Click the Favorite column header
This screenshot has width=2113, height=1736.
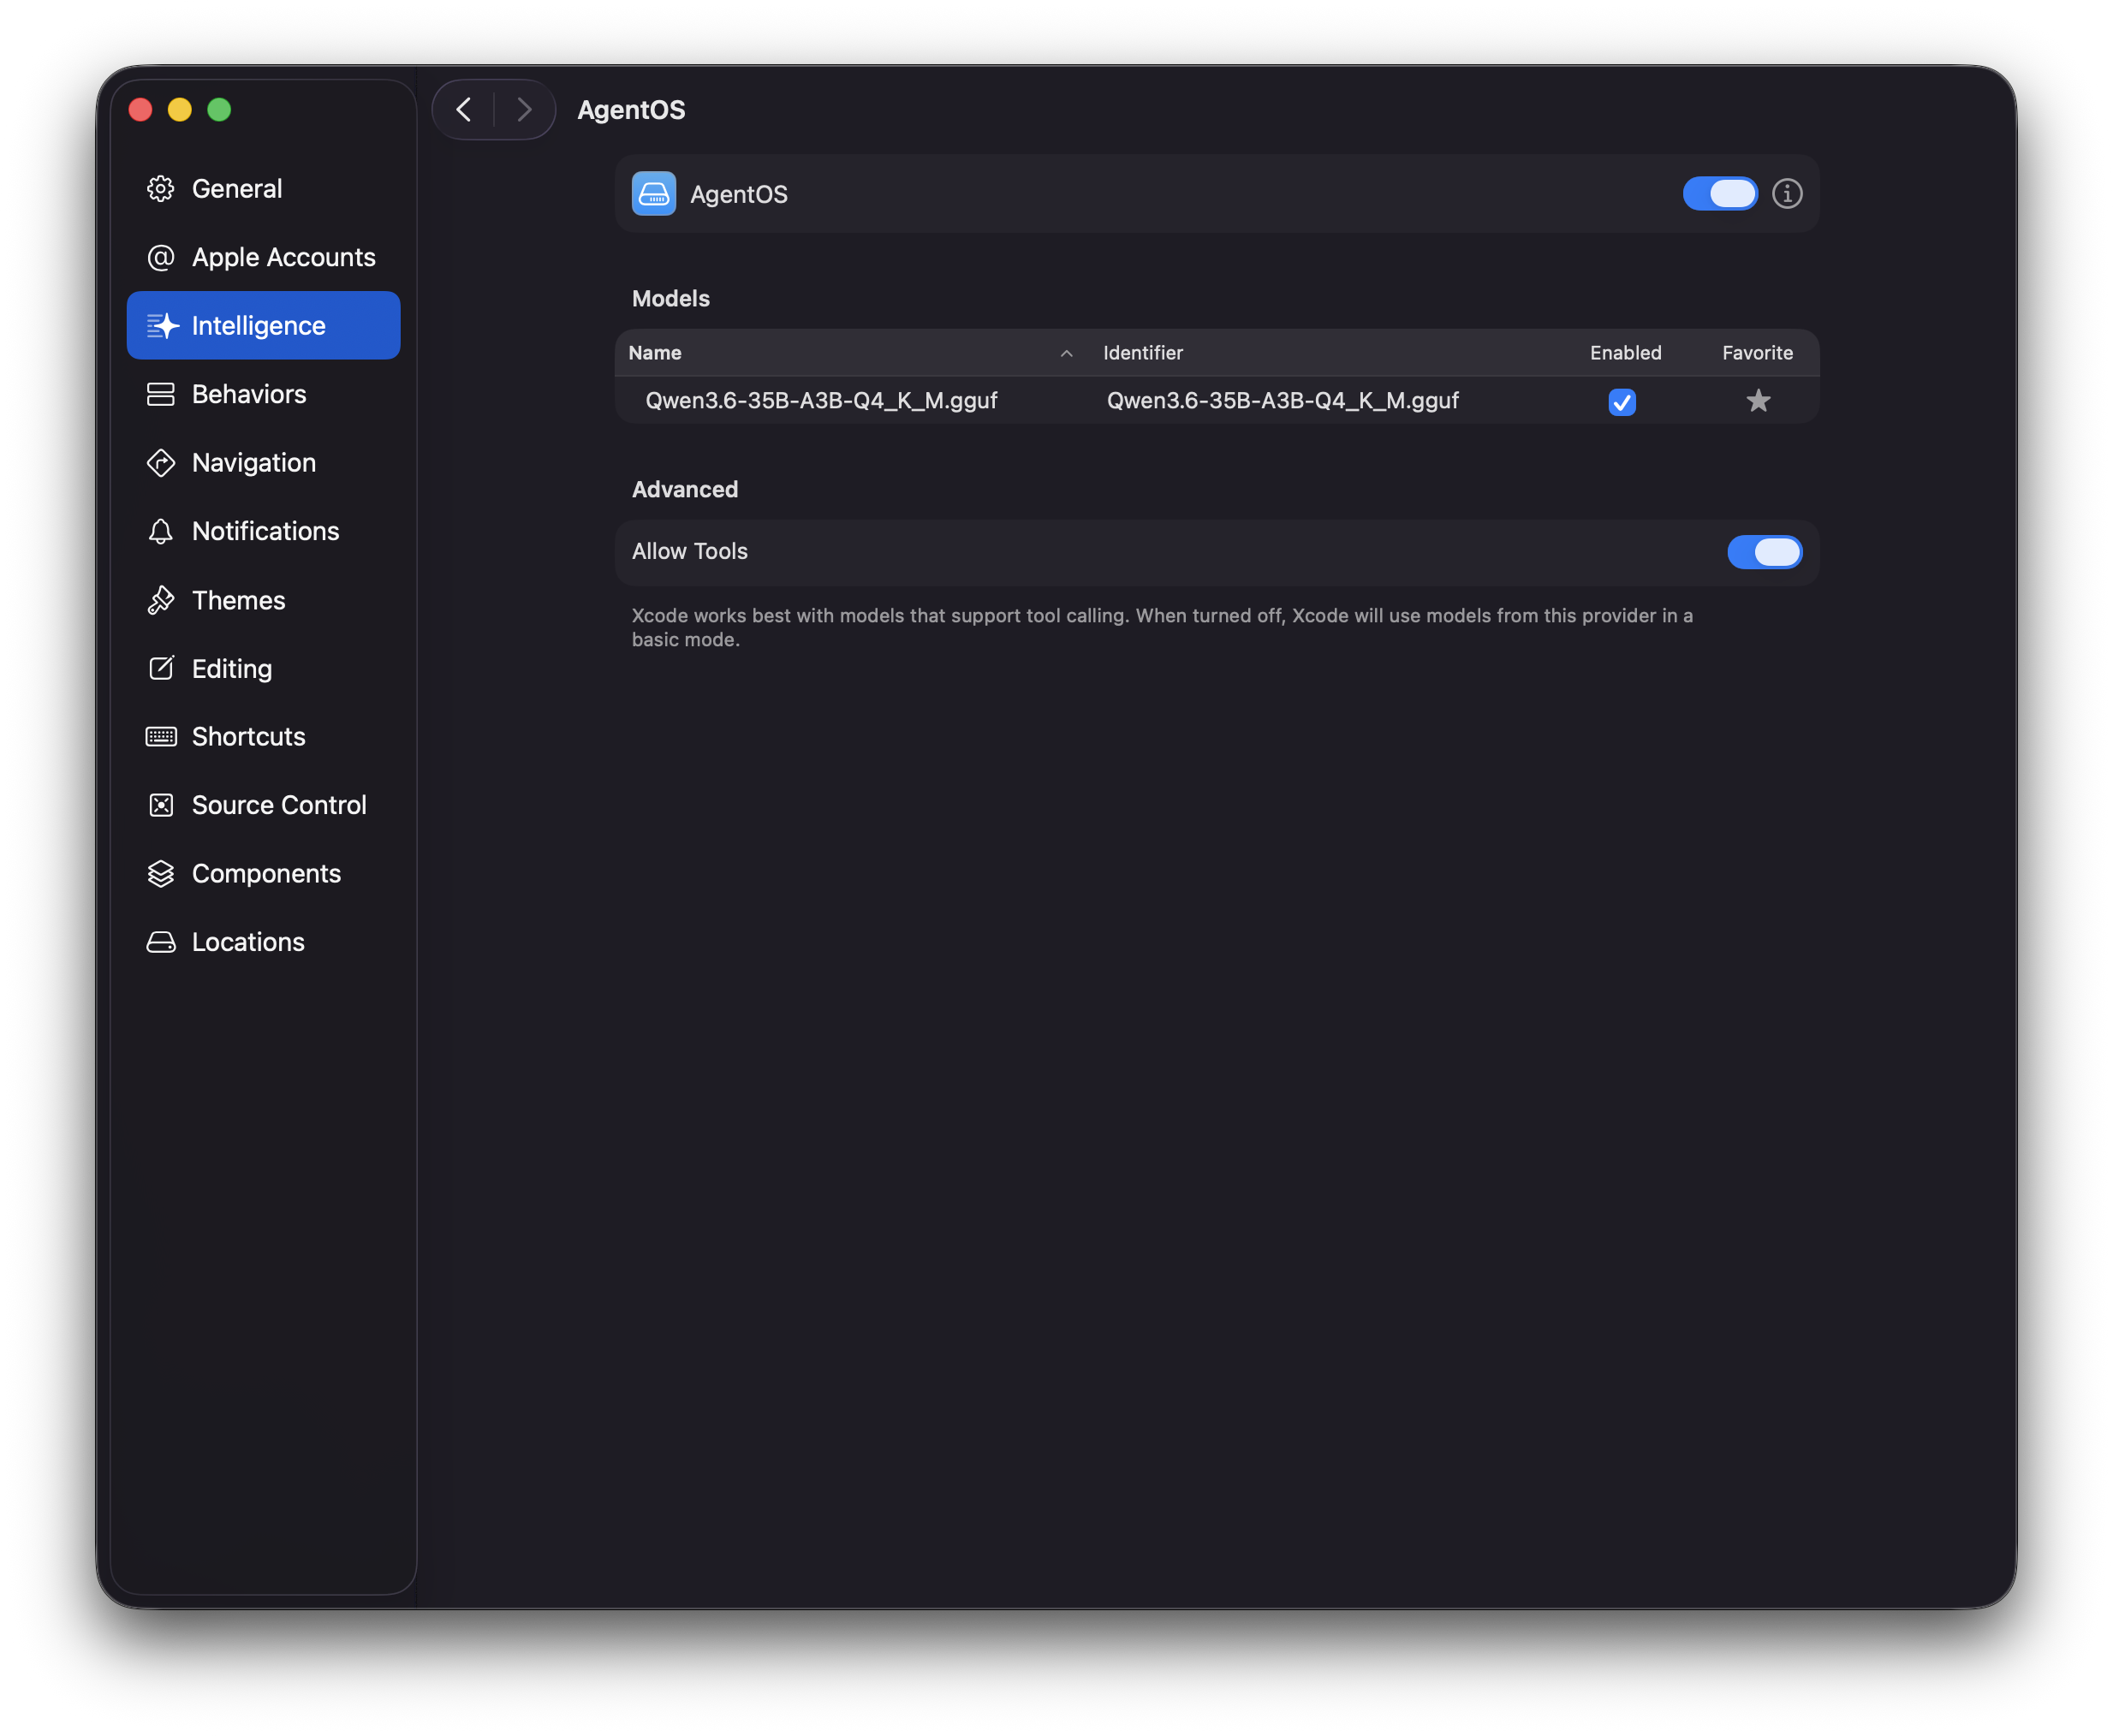point(1757,353)
